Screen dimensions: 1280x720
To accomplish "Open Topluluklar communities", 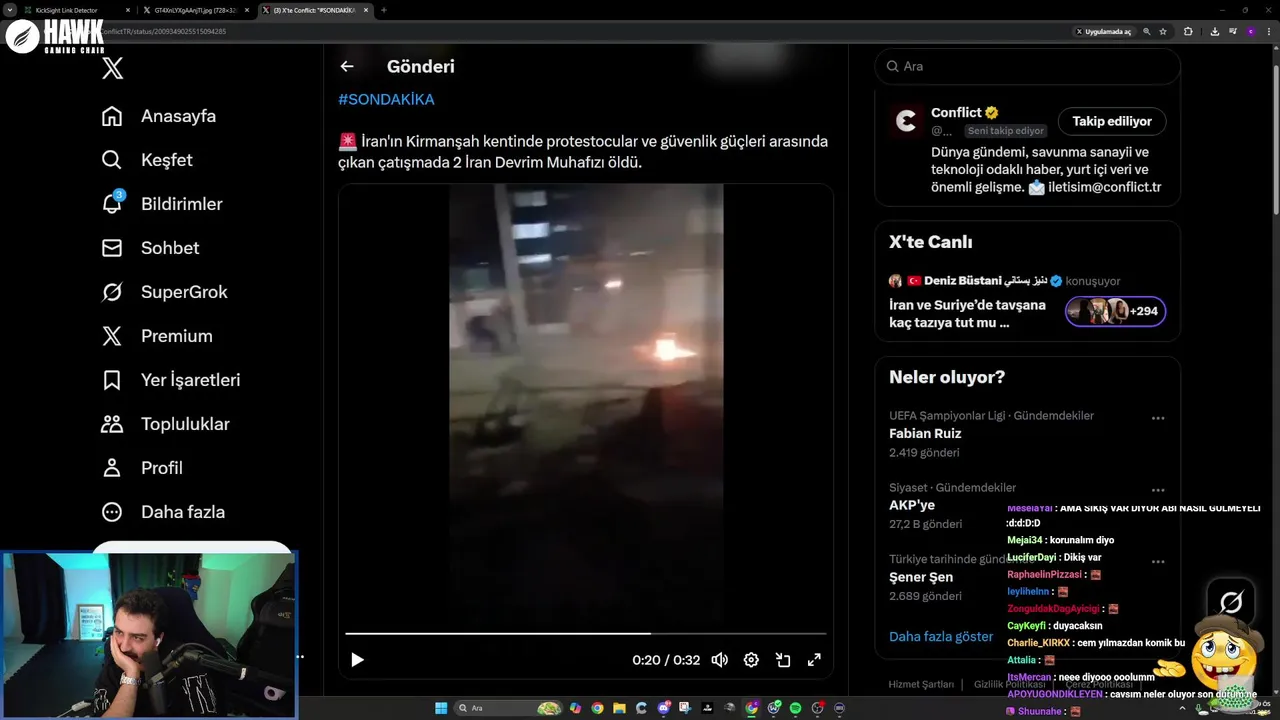I will (x=166, y=424).
